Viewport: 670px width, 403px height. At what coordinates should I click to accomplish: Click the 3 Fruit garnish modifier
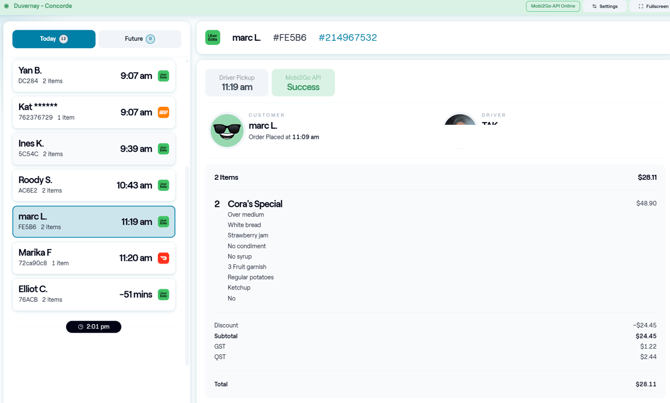click(247, 267)
